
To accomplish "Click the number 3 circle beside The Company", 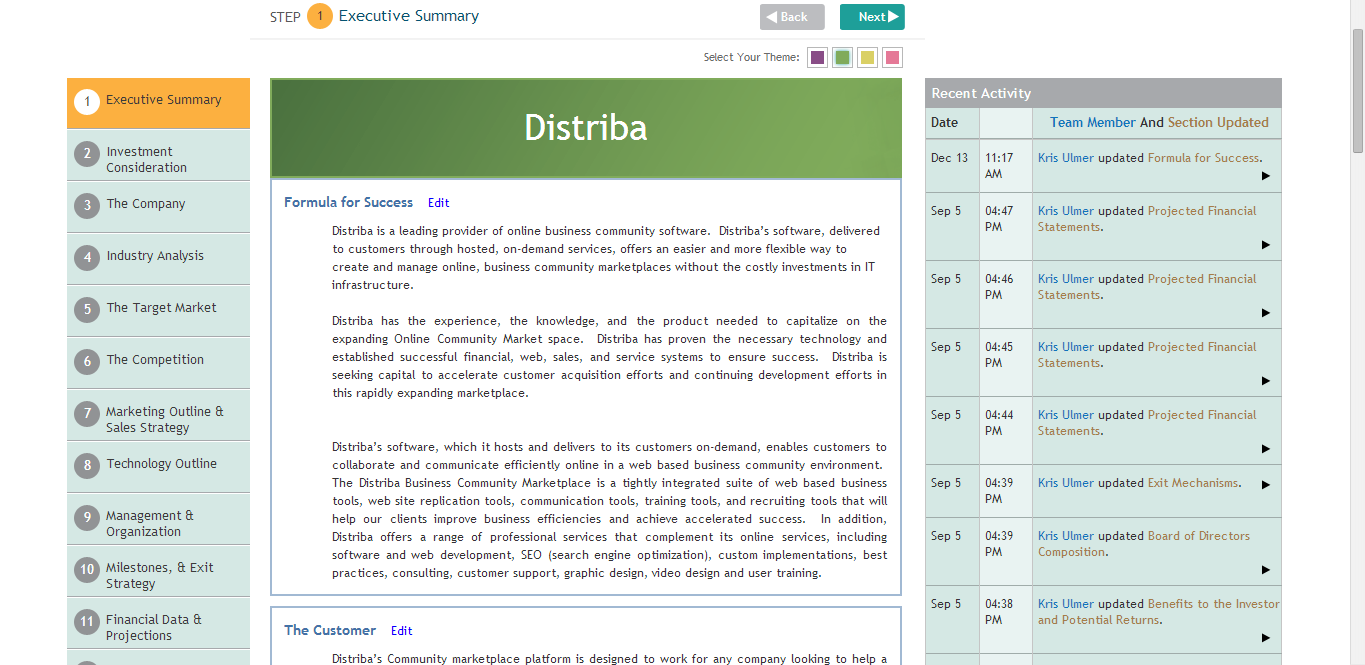I will 87,206.
